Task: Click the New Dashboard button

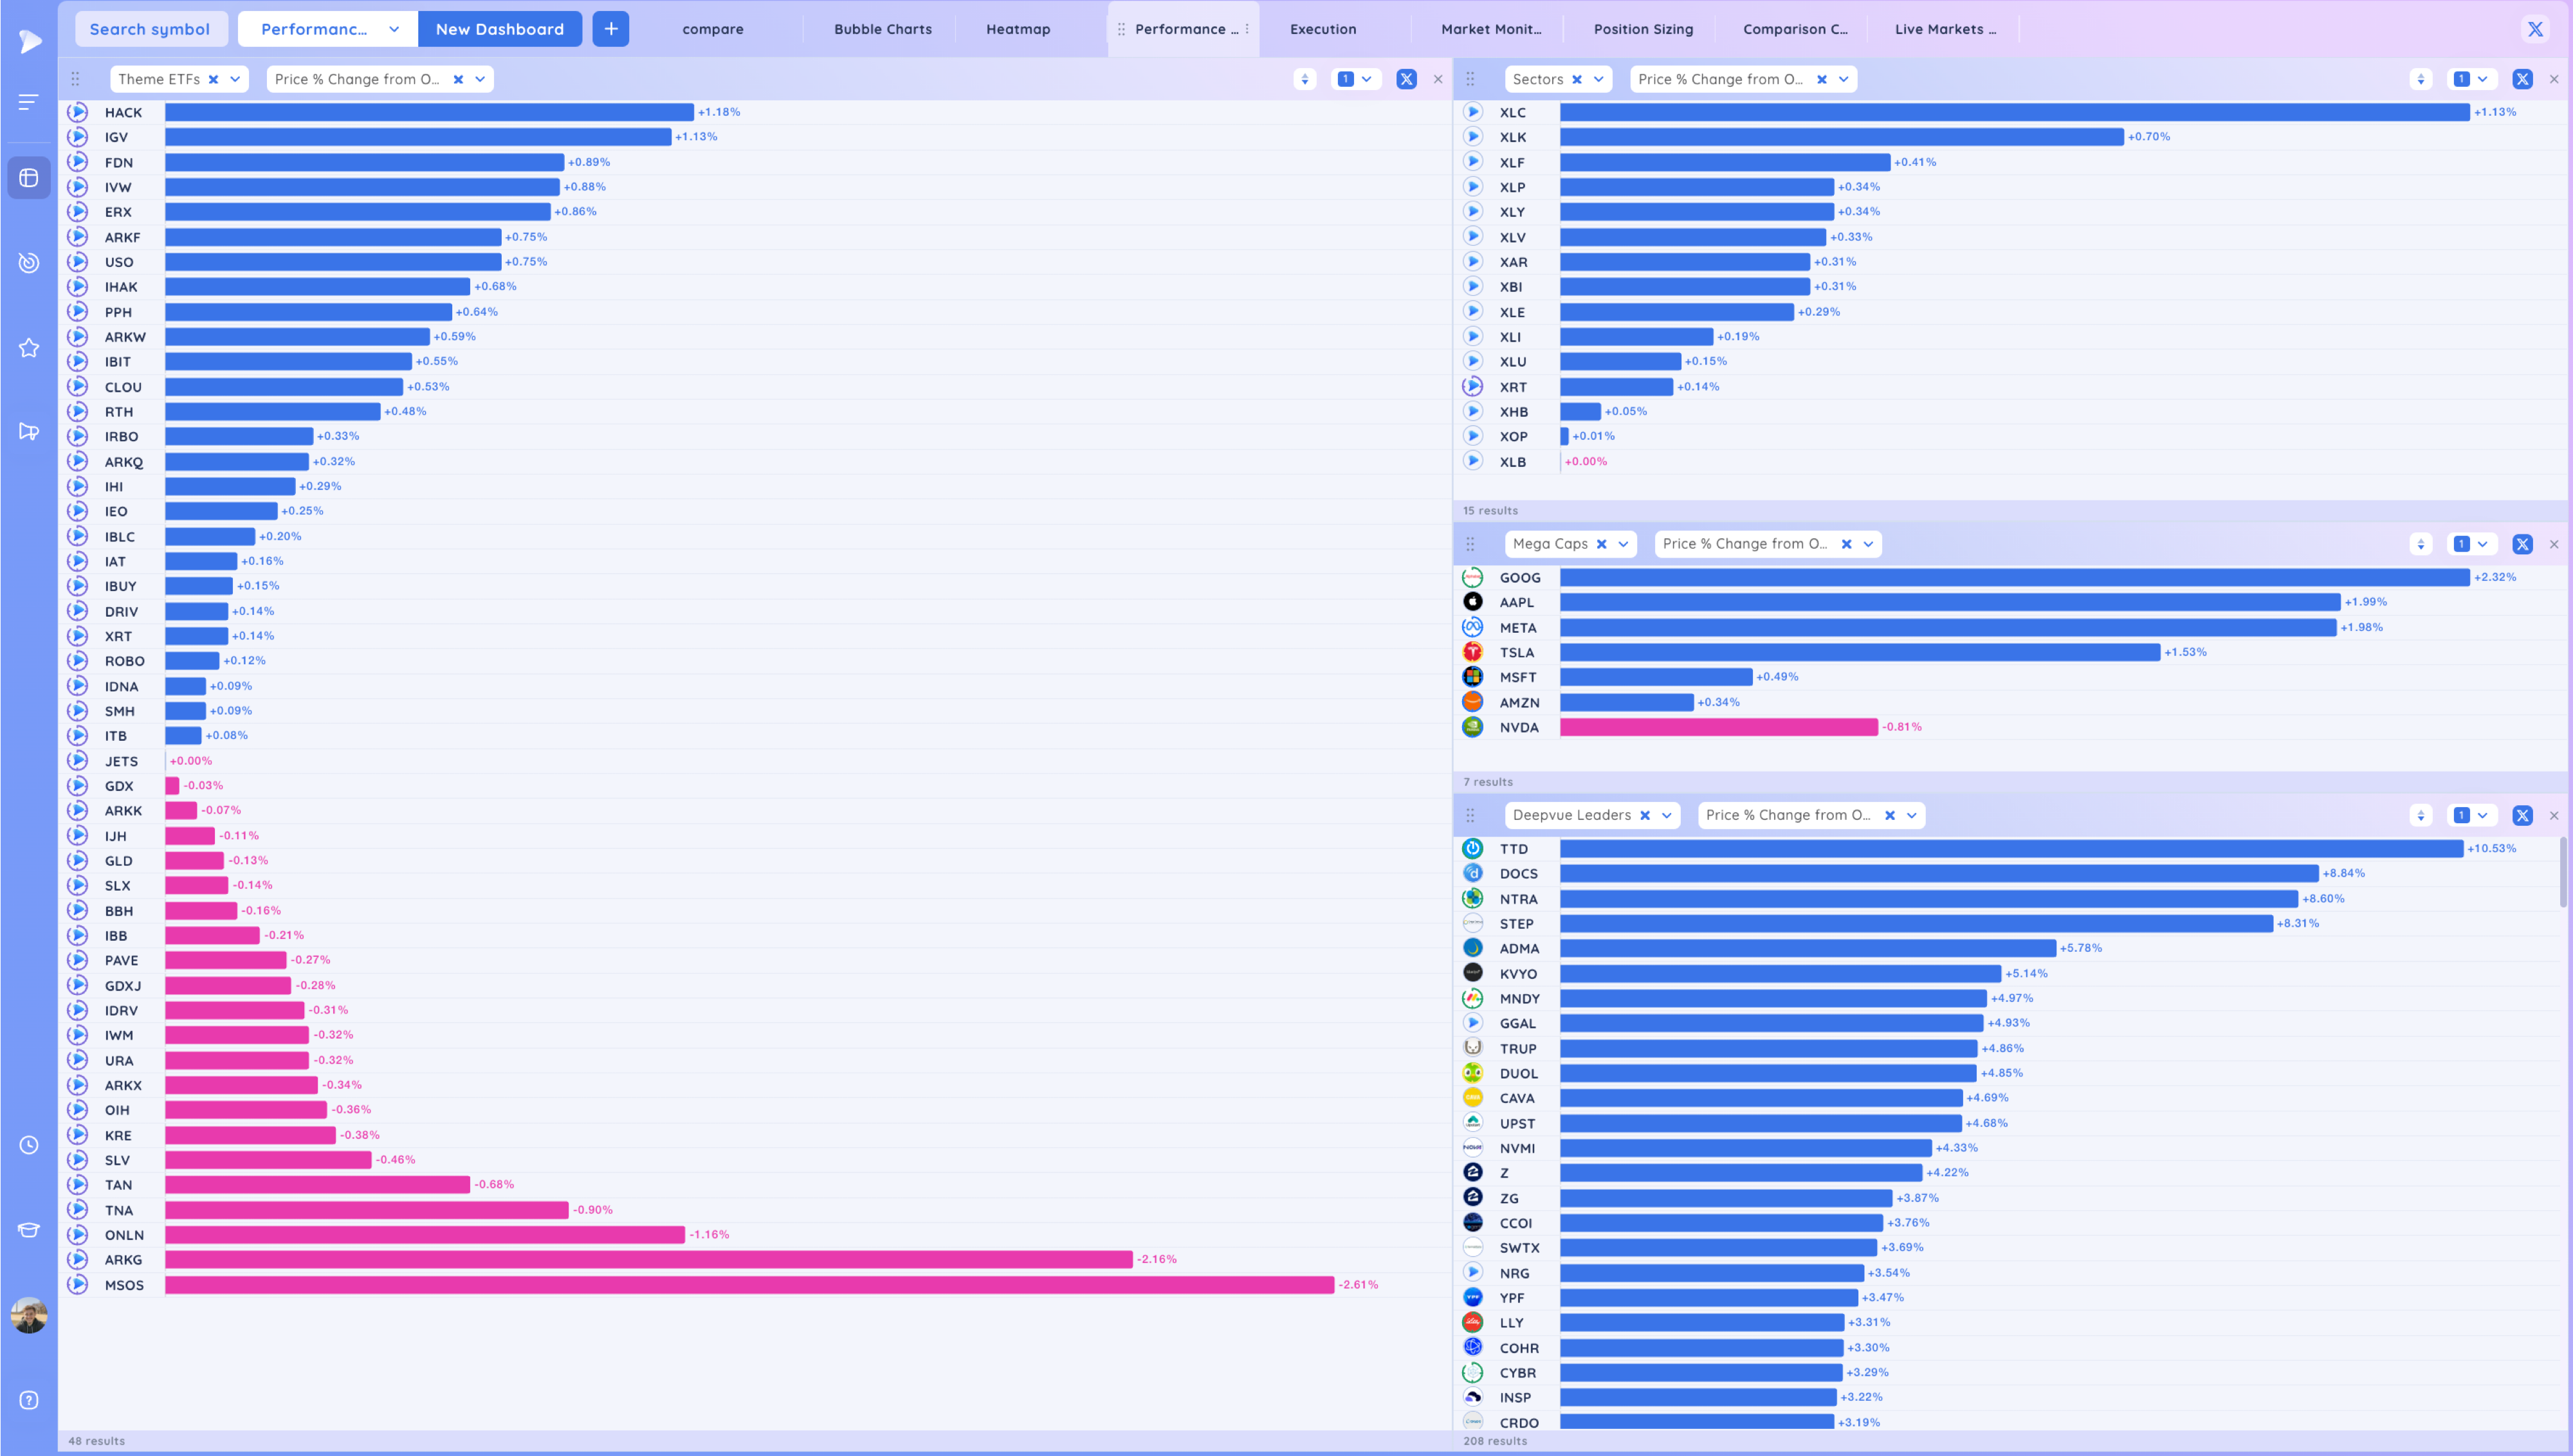Action: pyautogui.click(x=499, y=29)
